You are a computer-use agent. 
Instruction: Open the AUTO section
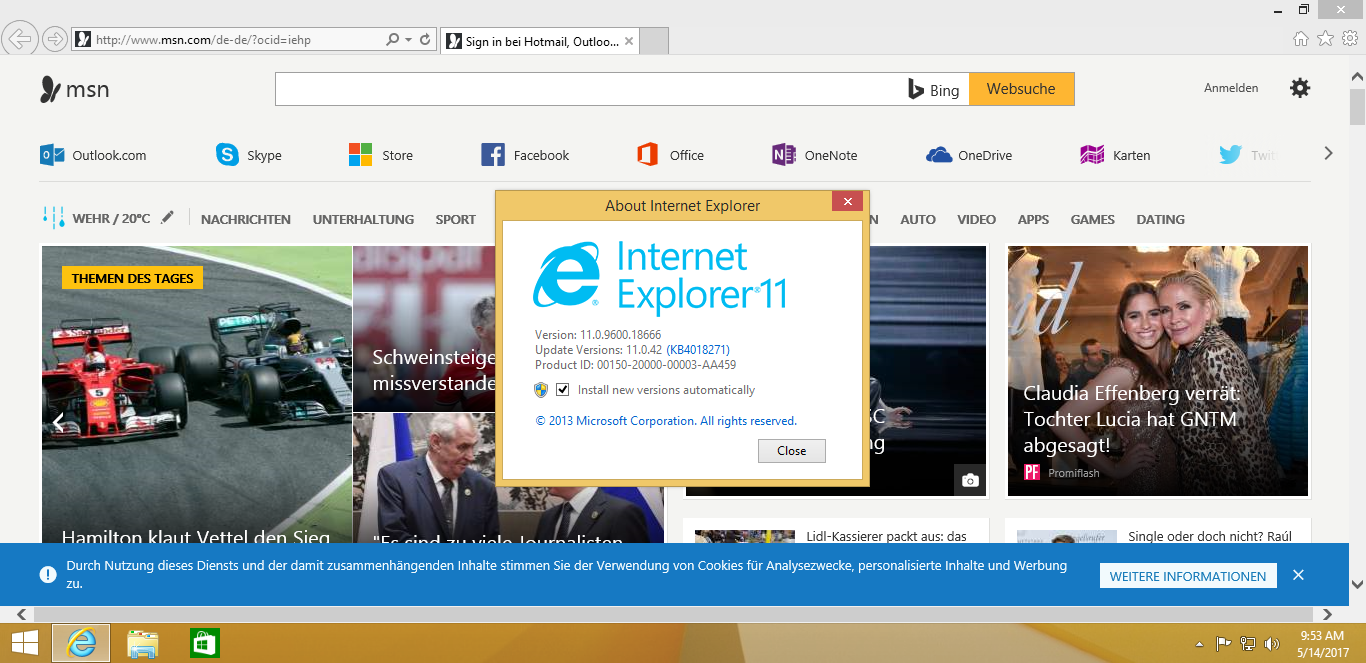pyautogui.click(x=918, y=219)
